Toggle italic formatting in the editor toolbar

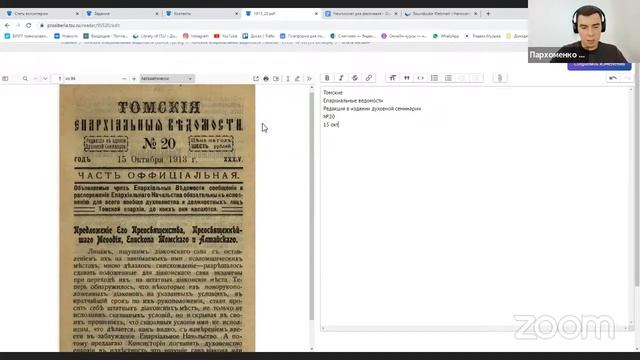[341, 78]
